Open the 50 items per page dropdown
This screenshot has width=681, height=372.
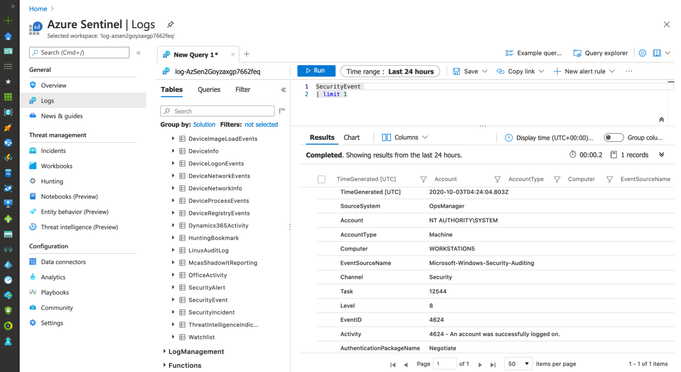point(518,364)
